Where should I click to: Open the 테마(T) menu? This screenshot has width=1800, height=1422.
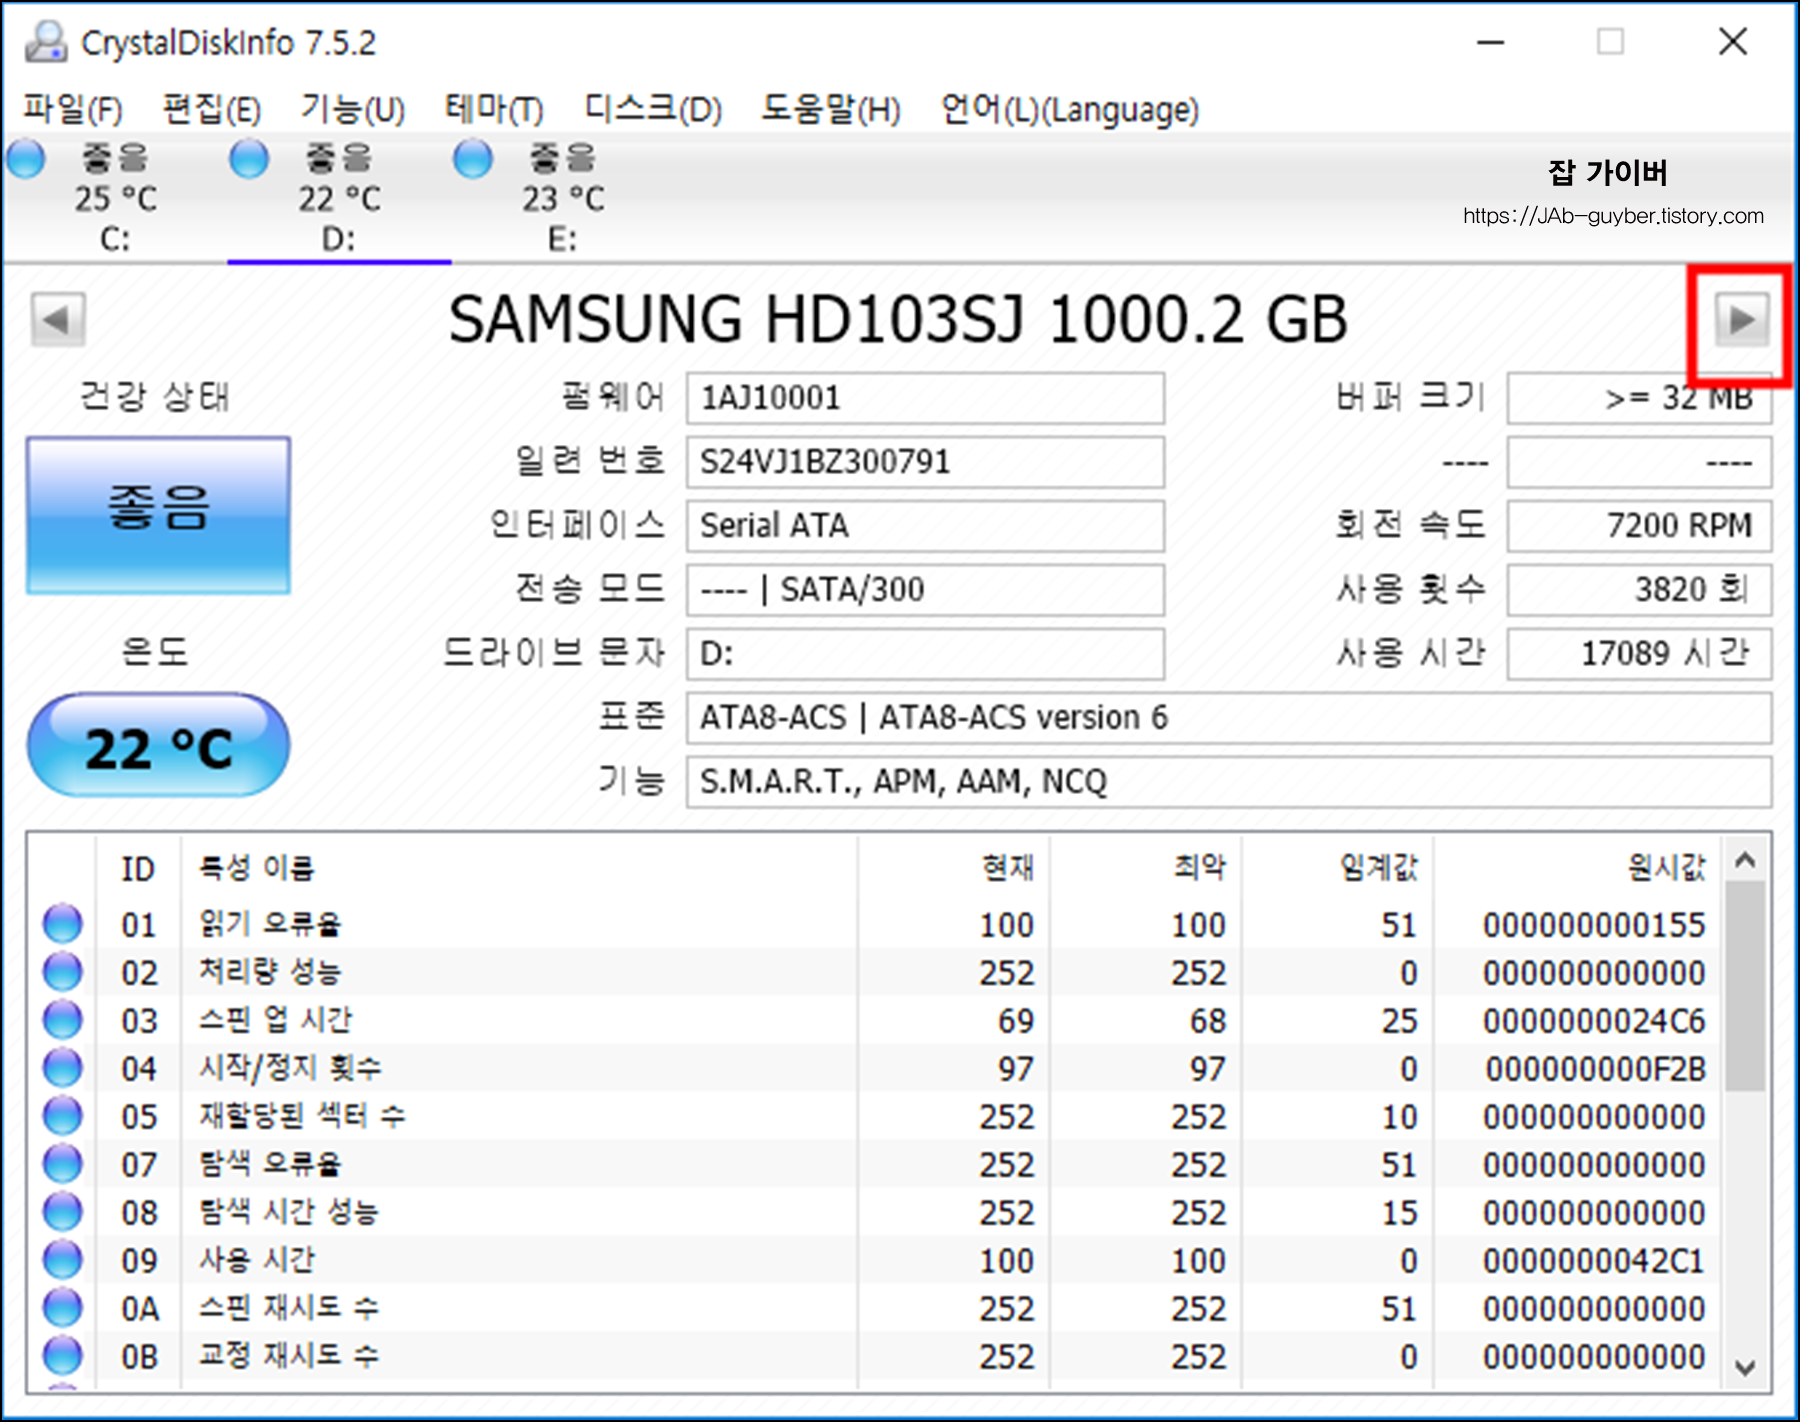tap(494, 108)
